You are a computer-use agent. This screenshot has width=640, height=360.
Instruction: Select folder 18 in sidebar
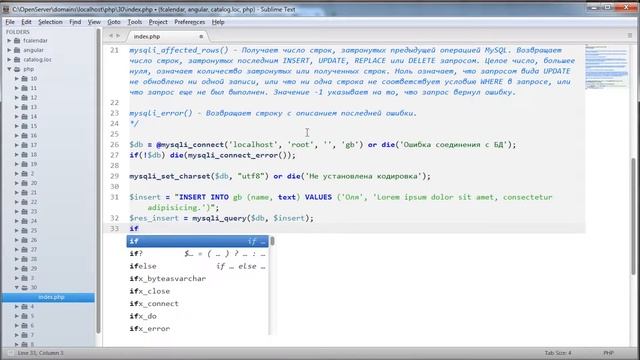[33, 155]
